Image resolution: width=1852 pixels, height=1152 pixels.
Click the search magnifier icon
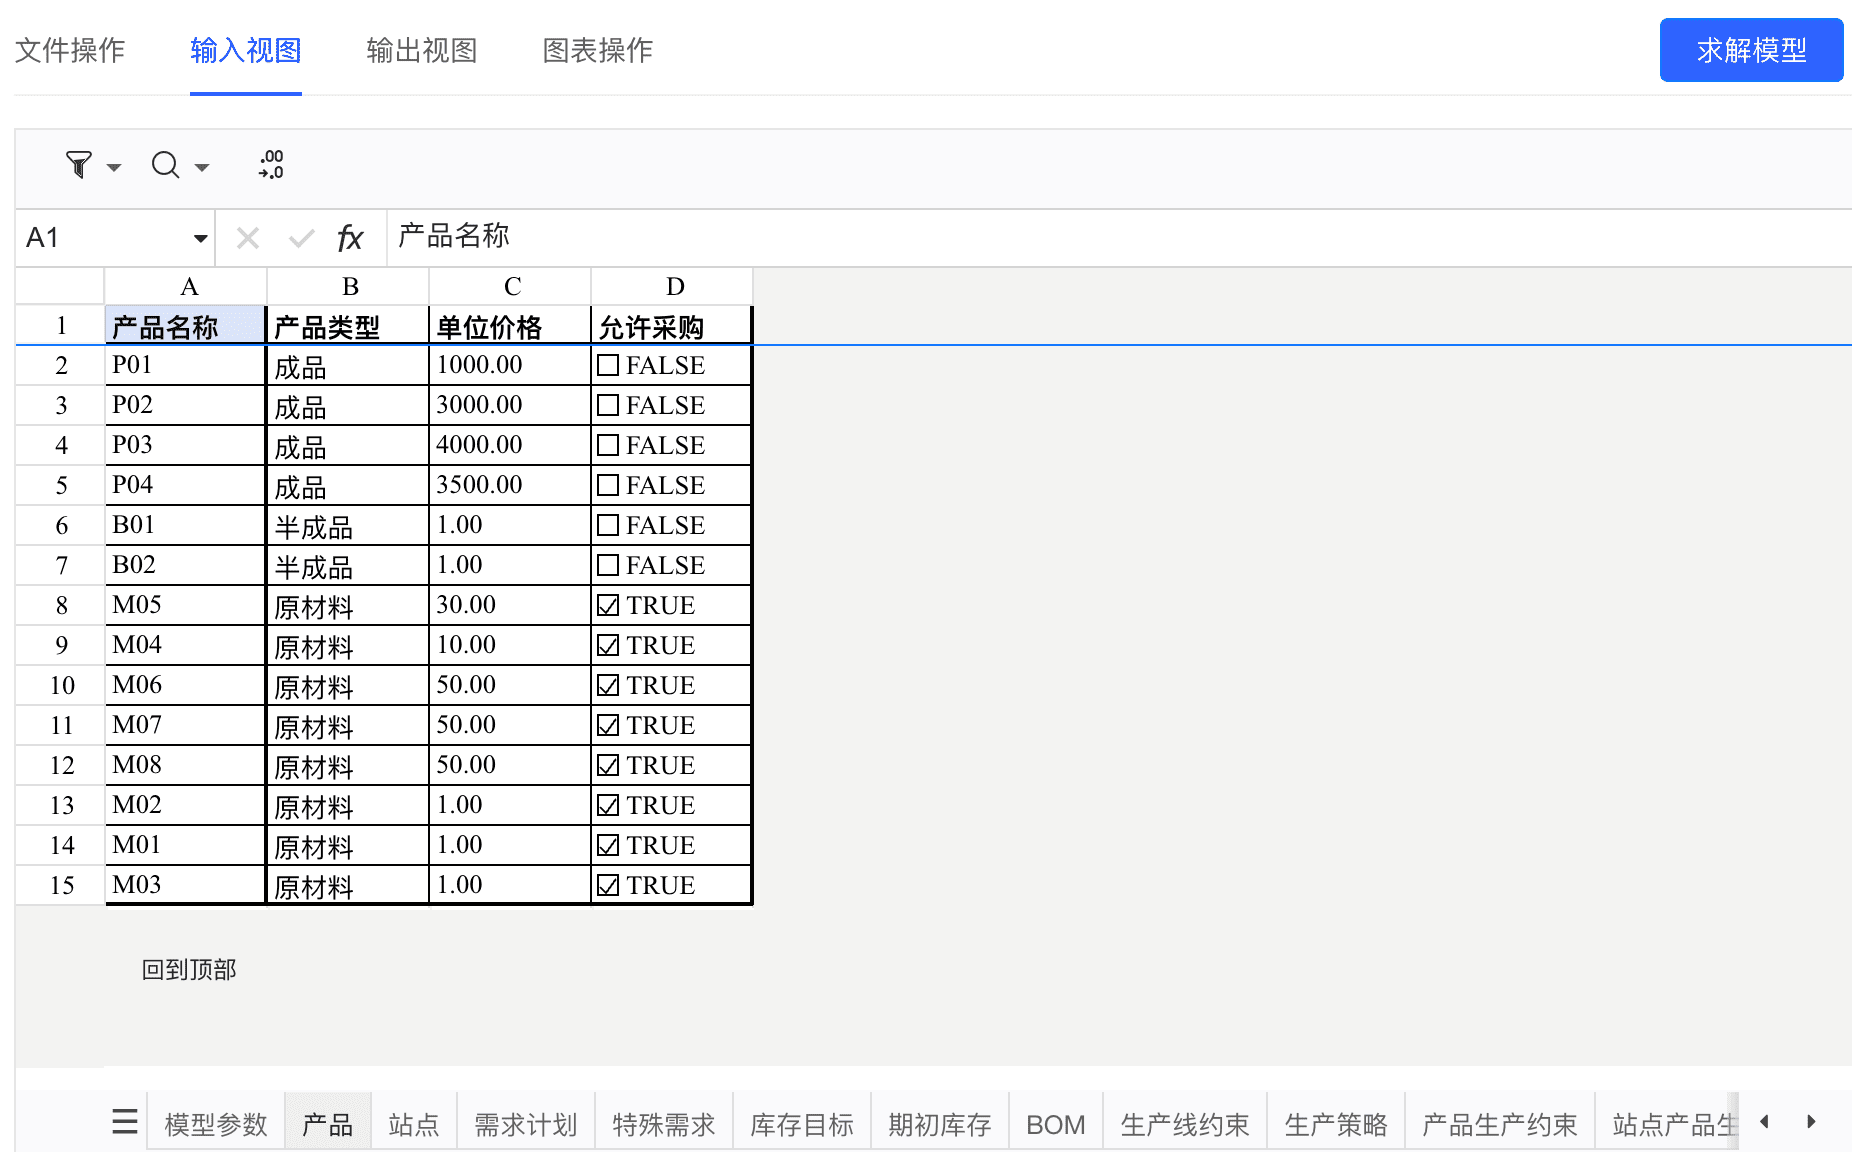pyautogui.click(x=165, y=165)
